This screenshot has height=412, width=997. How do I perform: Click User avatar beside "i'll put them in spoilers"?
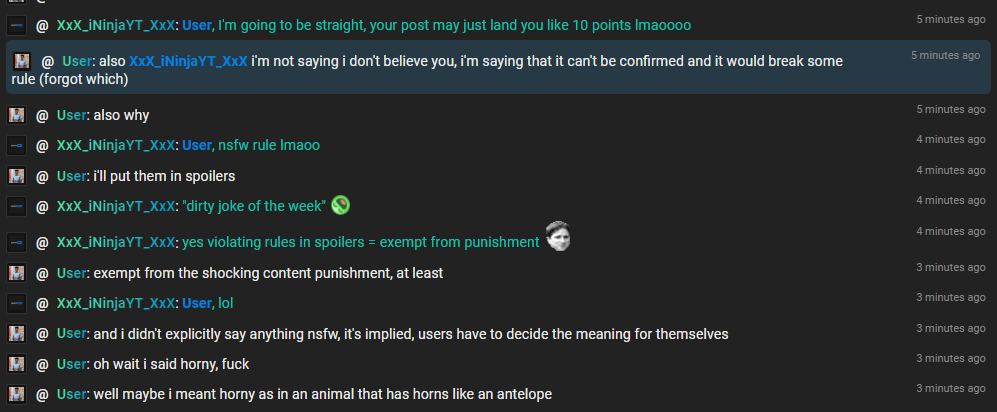17,175
